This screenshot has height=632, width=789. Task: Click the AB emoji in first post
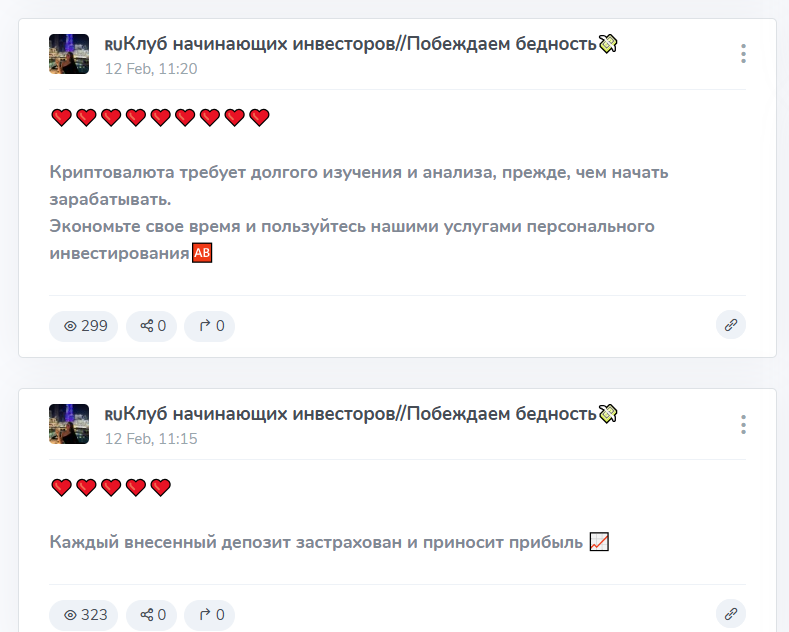click(202, 254)
